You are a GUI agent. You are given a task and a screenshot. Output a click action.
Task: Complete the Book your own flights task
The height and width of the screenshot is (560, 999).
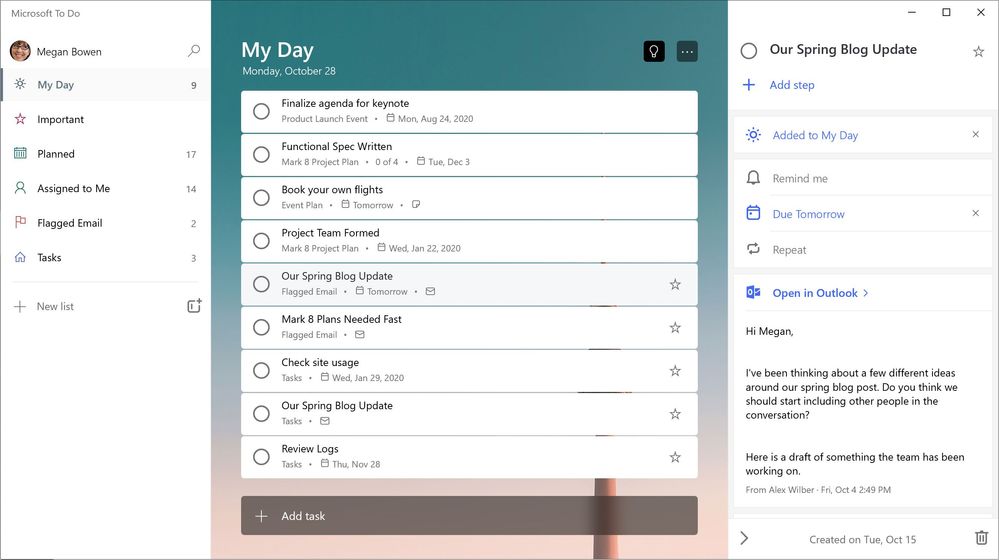click(x=261, y=197)
